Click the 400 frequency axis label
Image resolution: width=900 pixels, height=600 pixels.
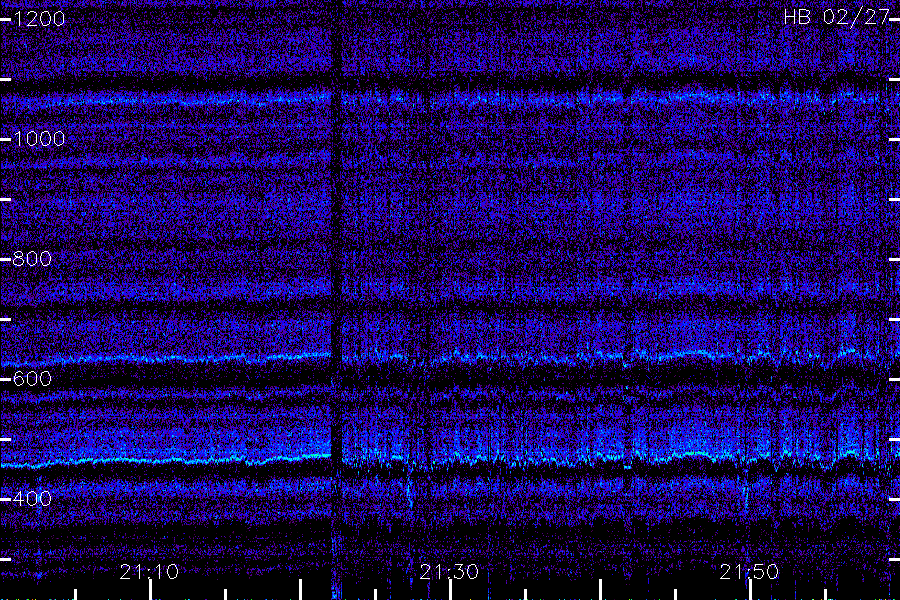tap(32, 498)
